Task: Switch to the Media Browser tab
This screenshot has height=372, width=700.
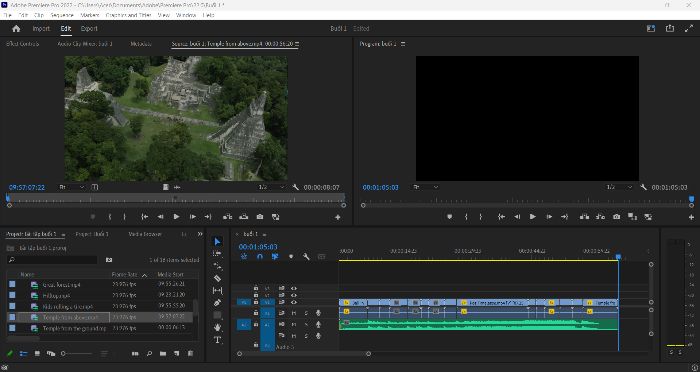Action: [145, 234]
